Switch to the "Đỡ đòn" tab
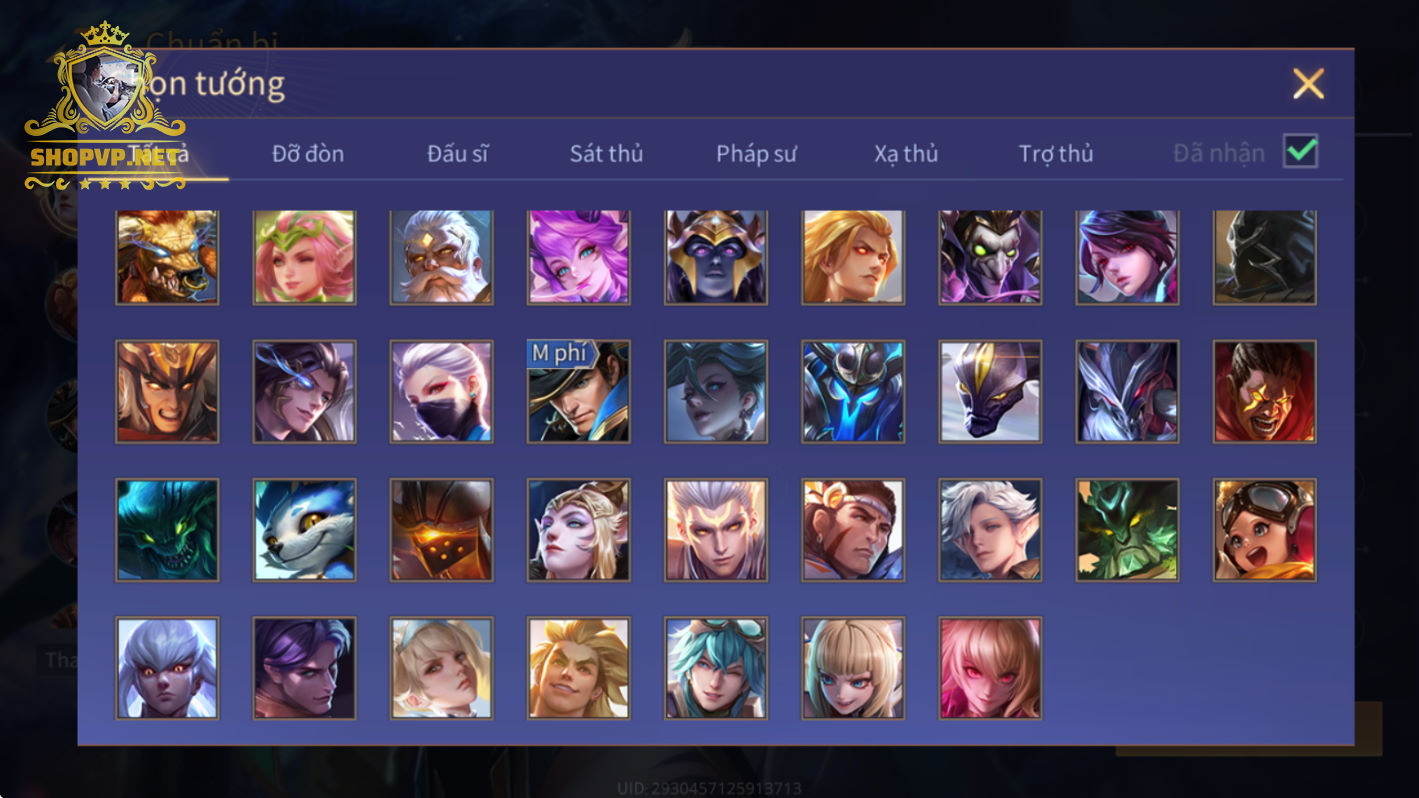Image resolution: width=1419 pixels, height=798 pixels. tap(308, 153)
